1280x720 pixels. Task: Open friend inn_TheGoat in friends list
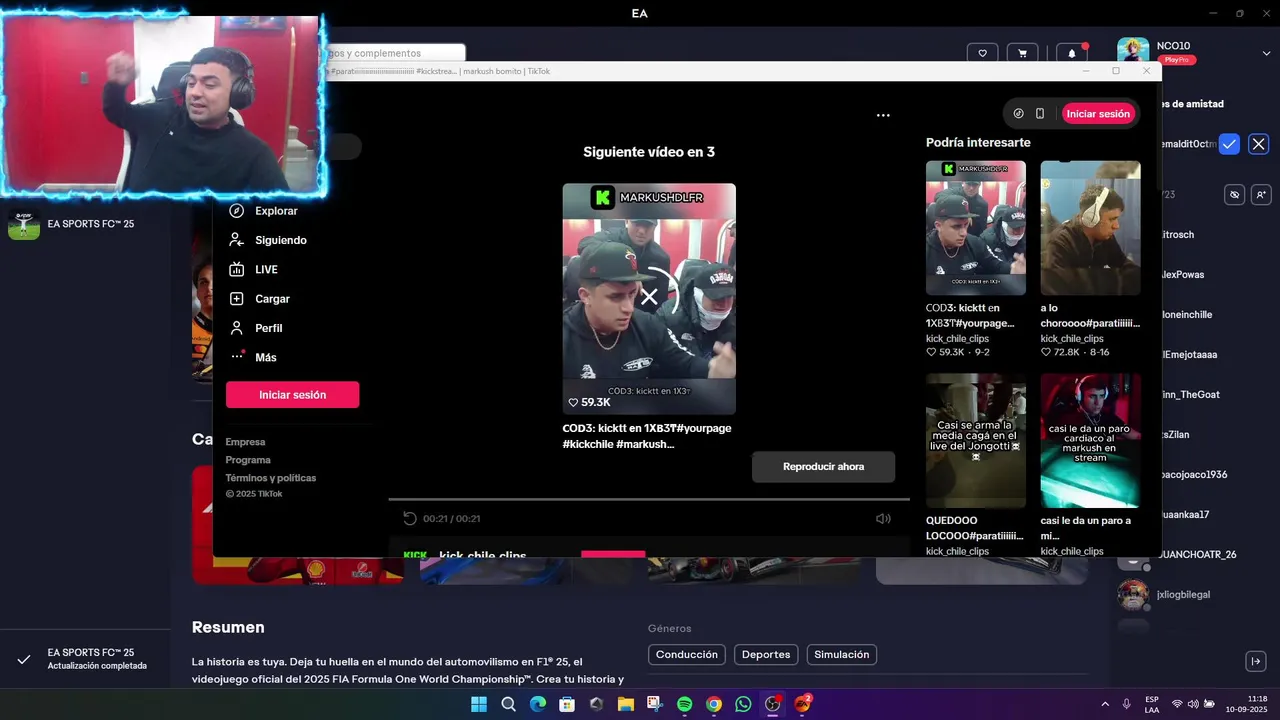pos(1190,394)
